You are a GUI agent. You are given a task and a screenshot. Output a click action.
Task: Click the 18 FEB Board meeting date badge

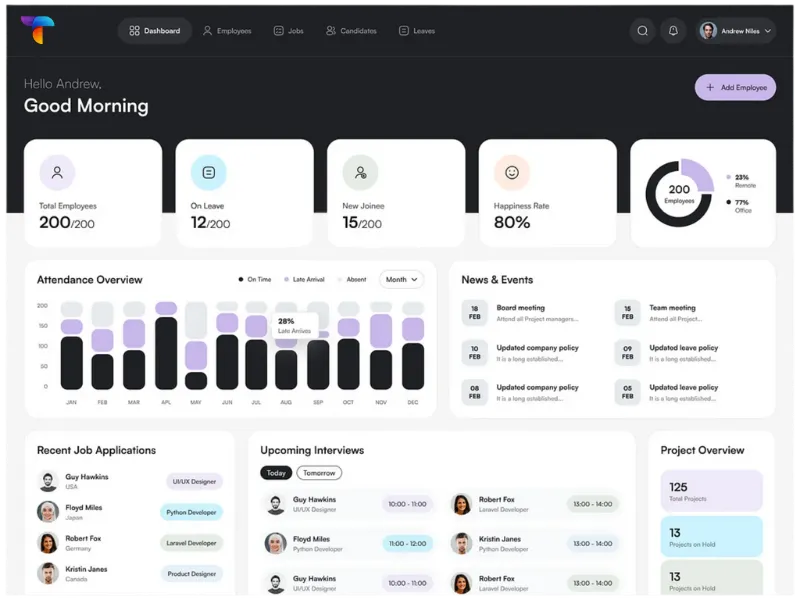474,313
